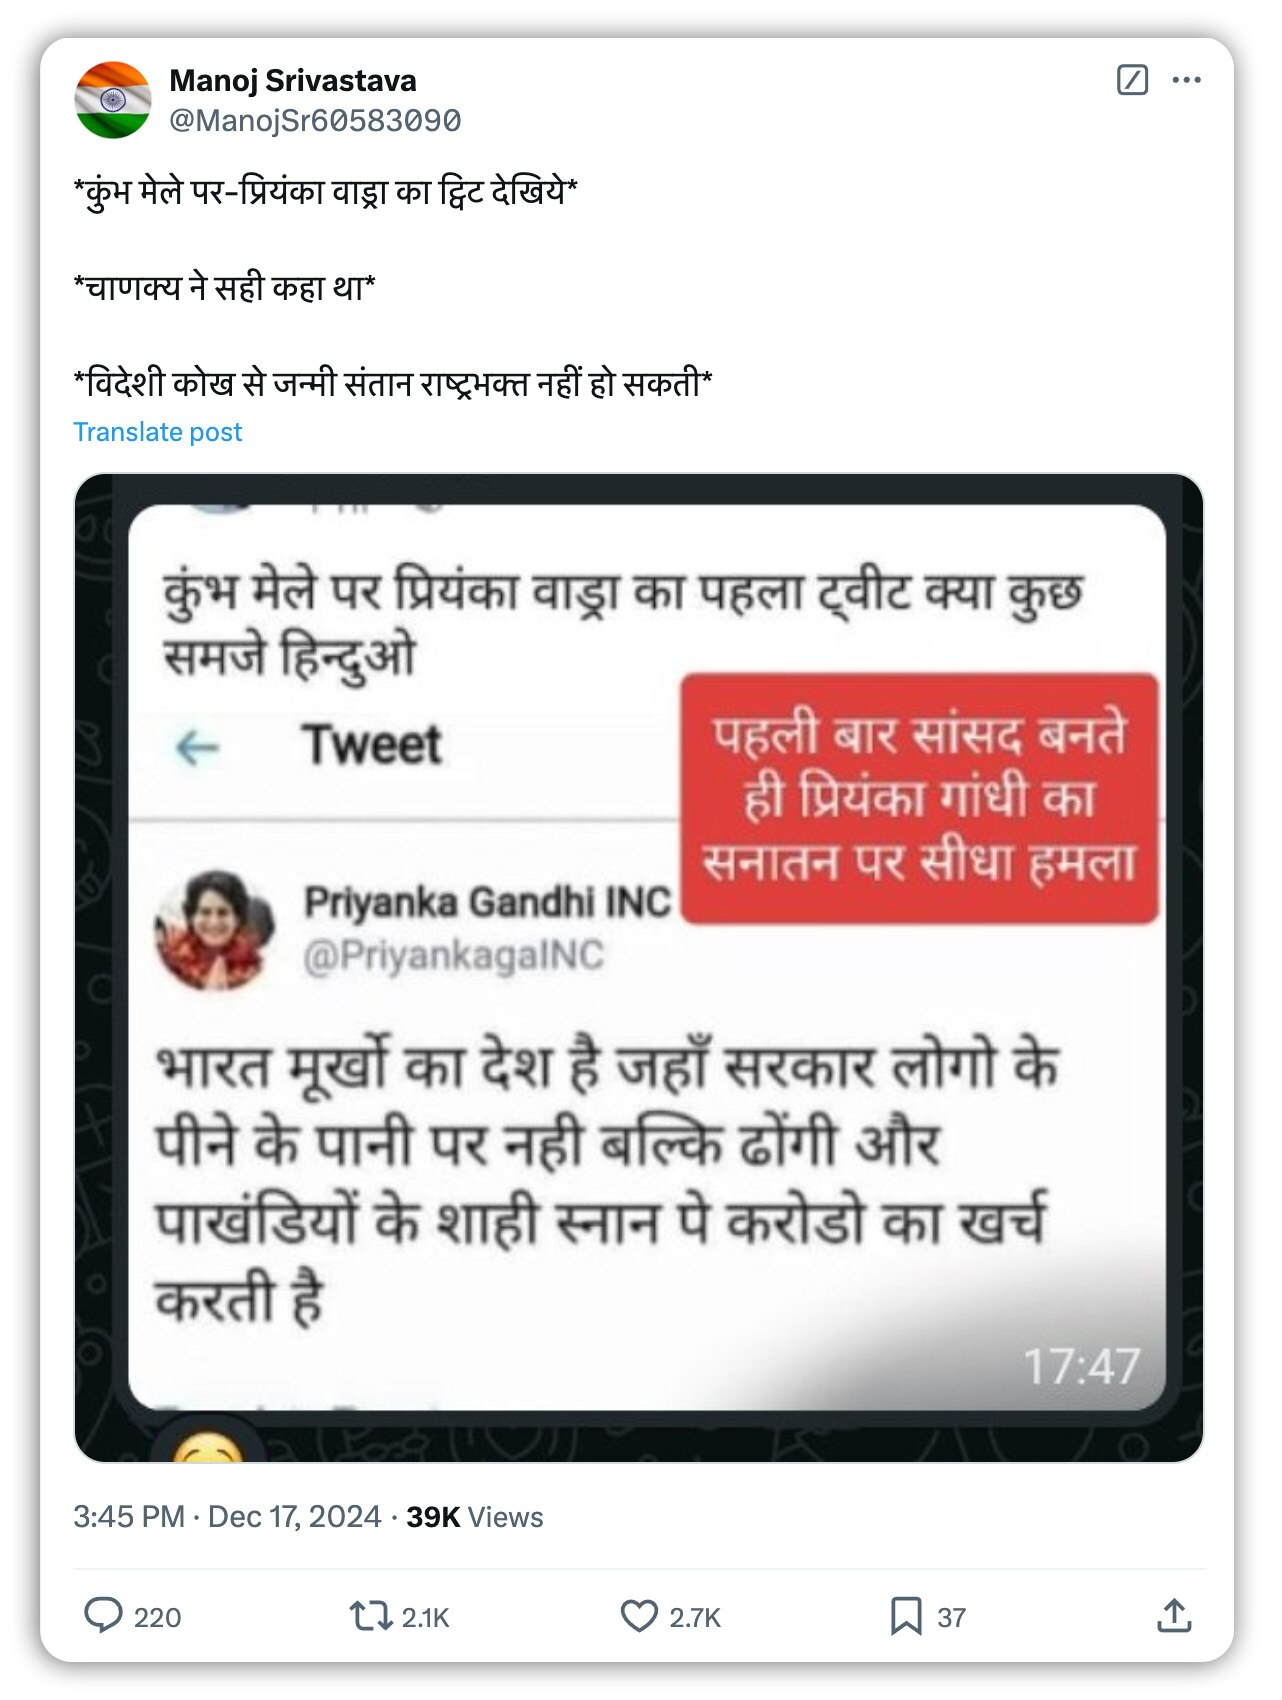Click the 39K Views count
The height and width of the screenshot is (1700, 1282).
coord(475,1517)
